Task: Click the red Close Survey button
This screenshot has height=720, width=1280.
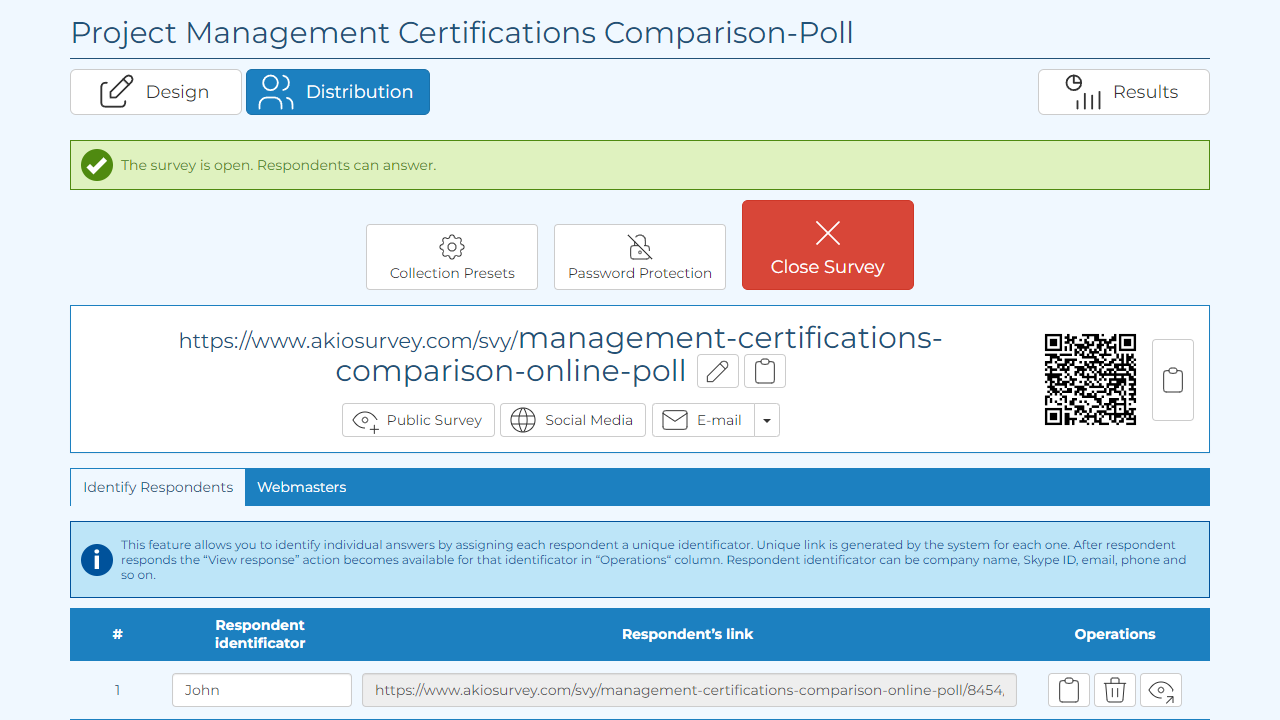Action: click(x=828, y=245)
